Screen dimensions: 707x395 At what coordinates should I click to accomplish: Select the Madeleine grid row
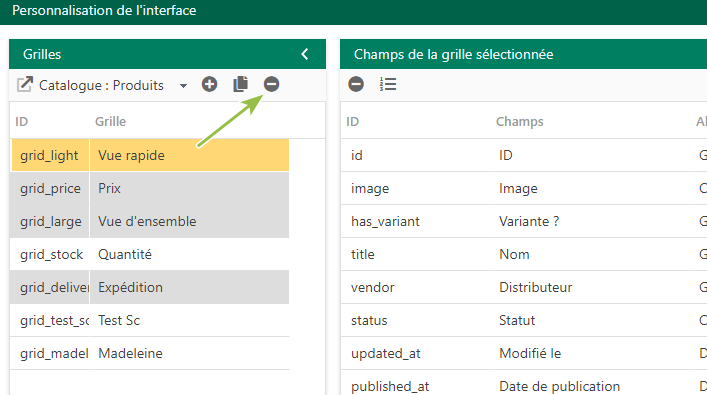point(150,353)
